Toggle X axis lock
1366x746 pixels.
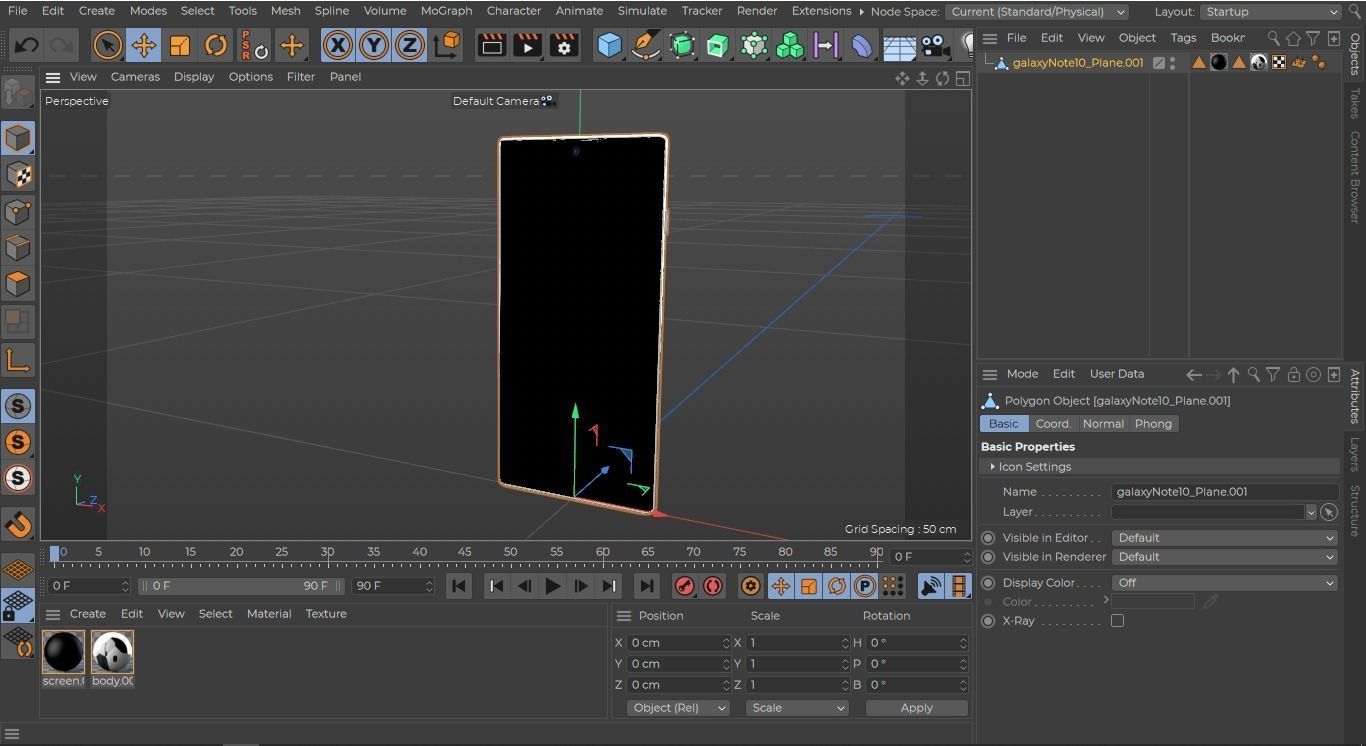click(338, 45)
